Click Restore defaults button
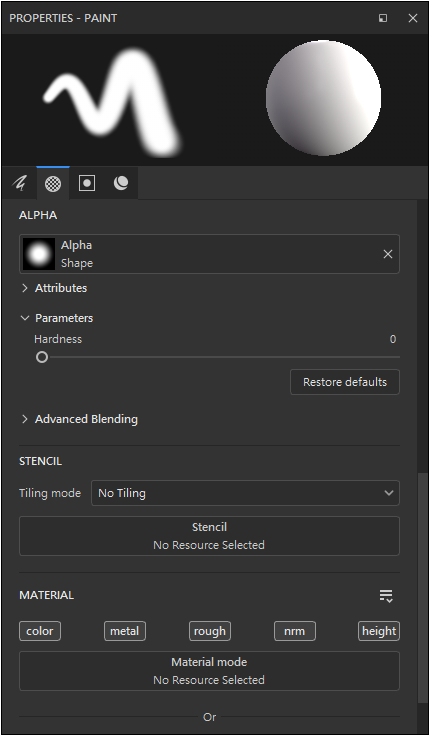Image resolution: width=430 pixels, height=736 pixels. click(345, 382)
